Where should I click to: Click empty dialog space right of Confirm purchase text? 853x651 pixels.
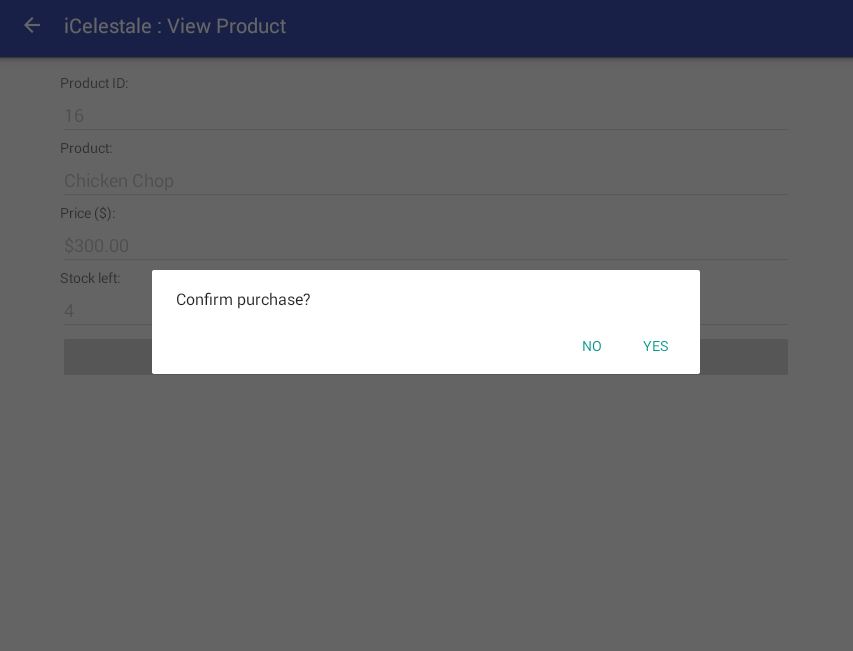point(500,300)
